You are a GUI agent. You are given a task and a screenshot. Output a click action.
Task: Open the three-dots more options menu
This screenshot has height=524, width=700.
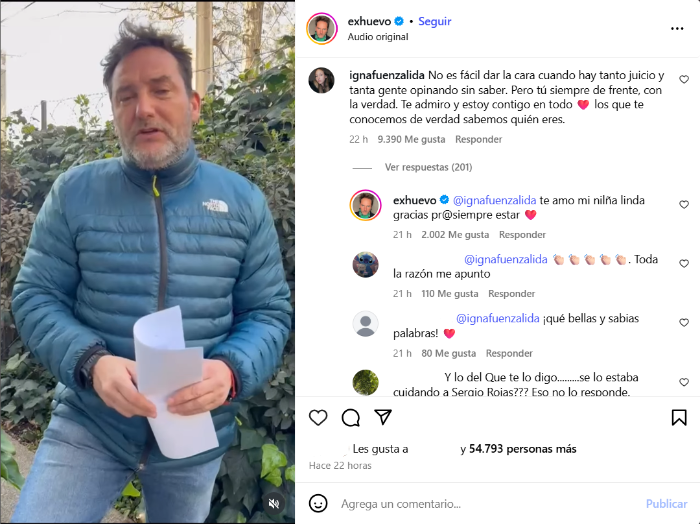click(677, 29)
